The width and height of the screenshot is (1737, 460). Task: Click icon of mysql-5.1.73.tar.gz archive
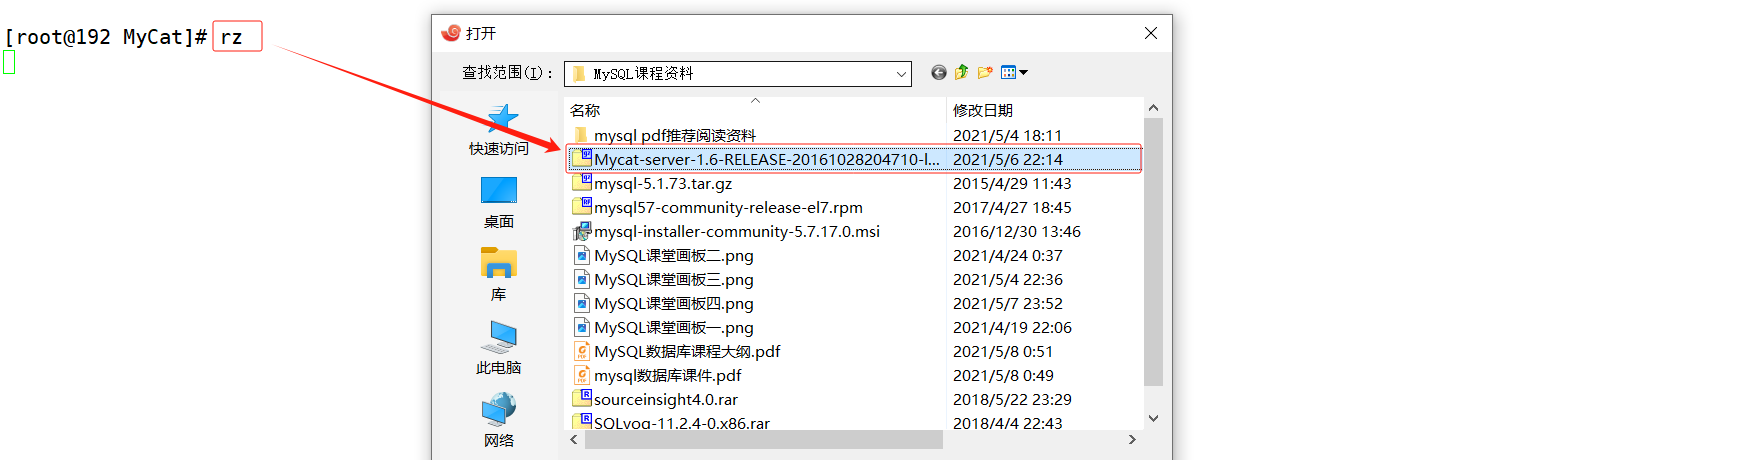[581, 182]
